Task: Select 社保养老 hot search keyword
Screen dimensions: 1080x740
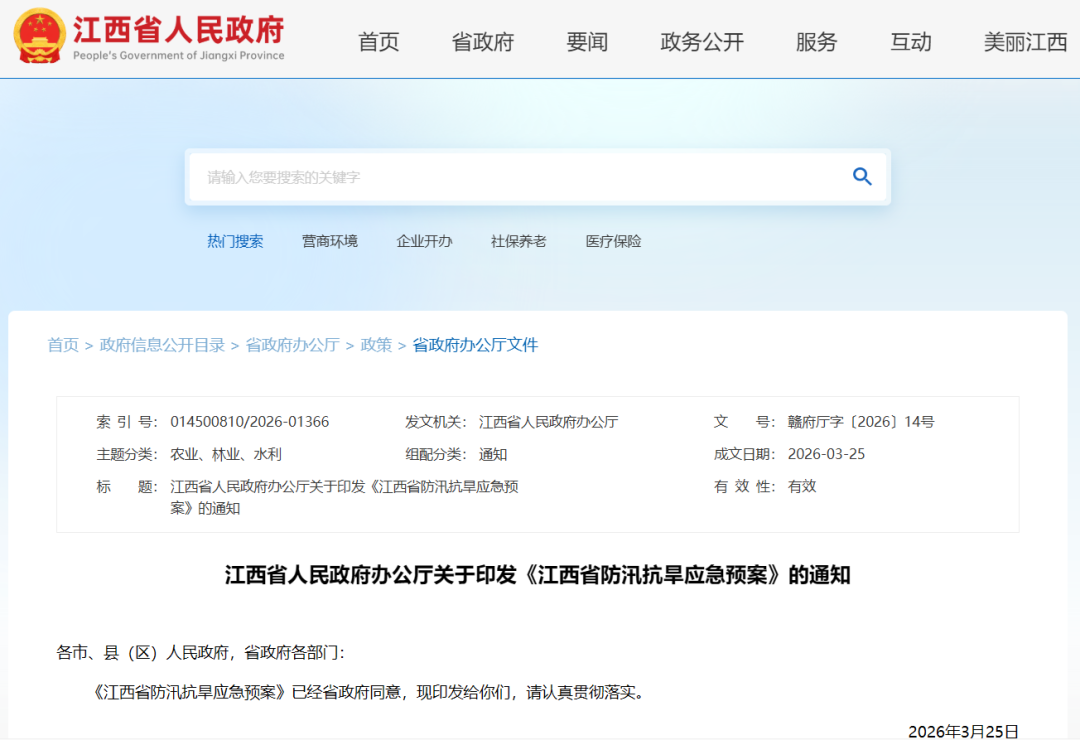Action: click(518, 240)
